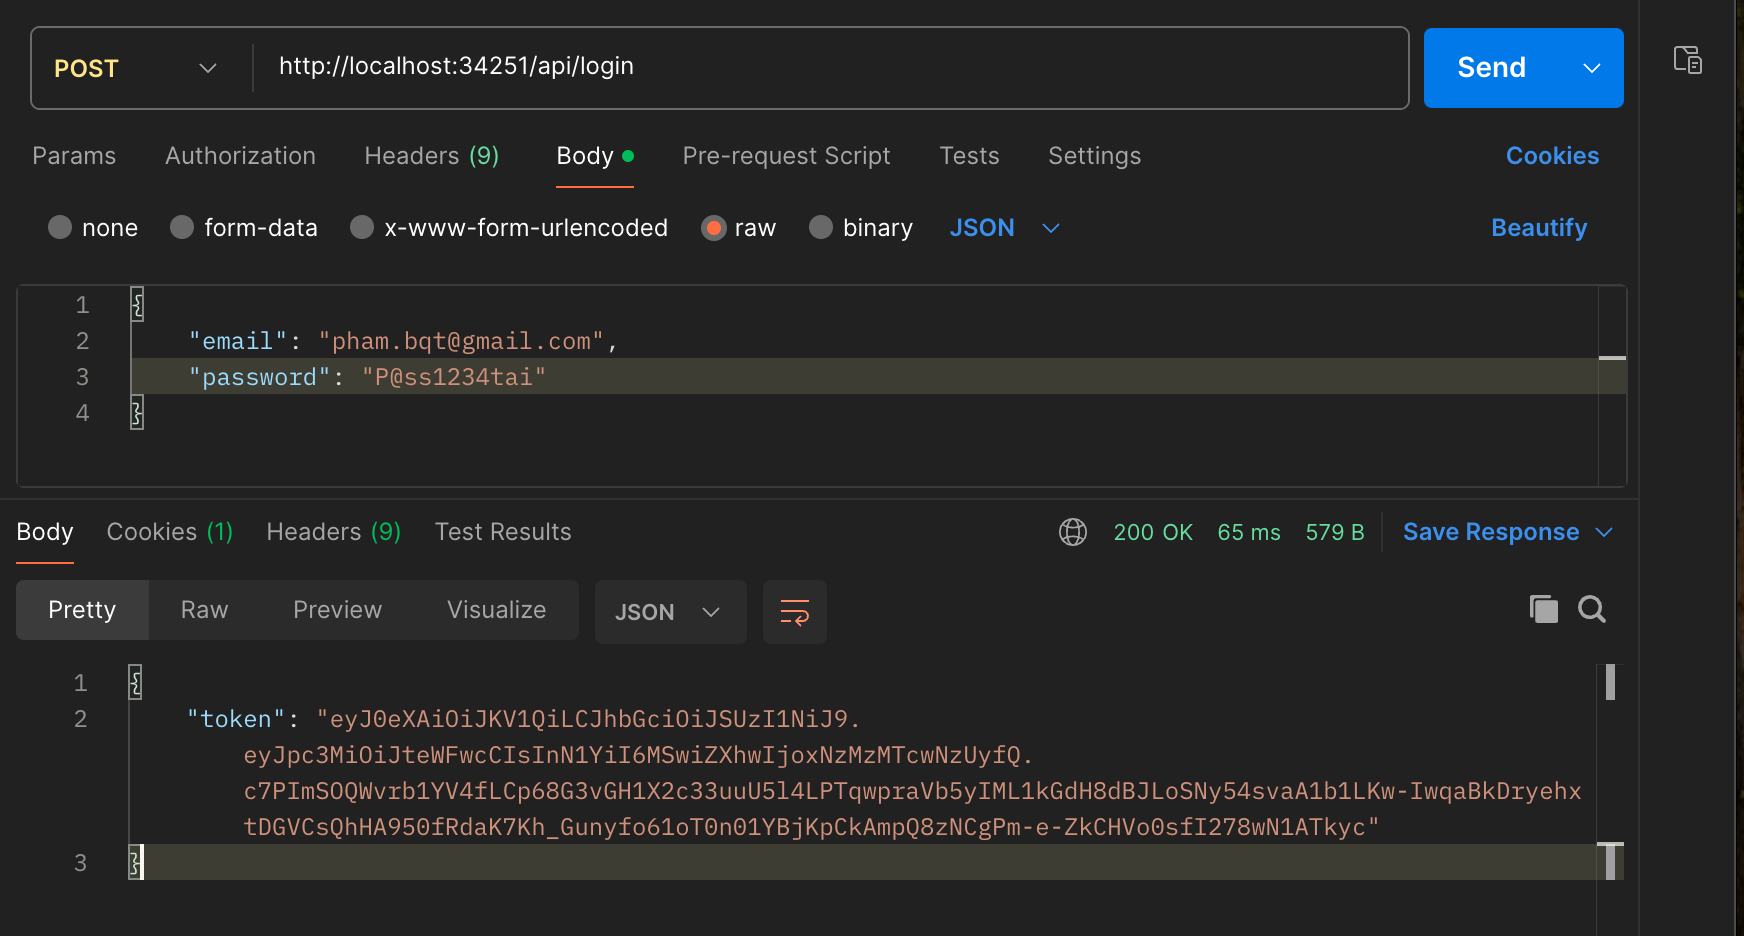The width and height of the screenshot is (1744, 936).
Task: Open the response Headers tab
Action: point(333,532)
